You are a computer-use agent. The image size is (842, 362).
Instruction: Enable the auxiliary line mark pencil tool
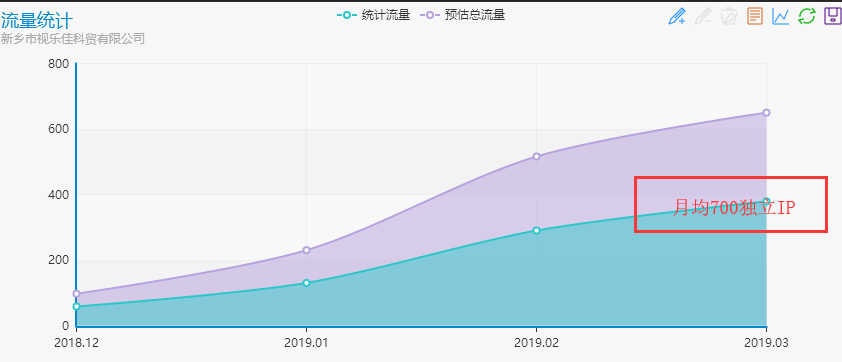677,16
